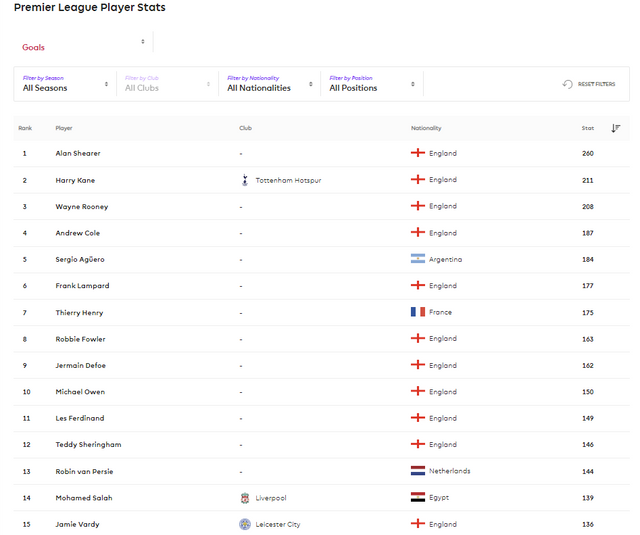The width and height of the screenshot is (640, 535).
Task: Expand the Filter by Season dropdown
Action: [65, 84]
